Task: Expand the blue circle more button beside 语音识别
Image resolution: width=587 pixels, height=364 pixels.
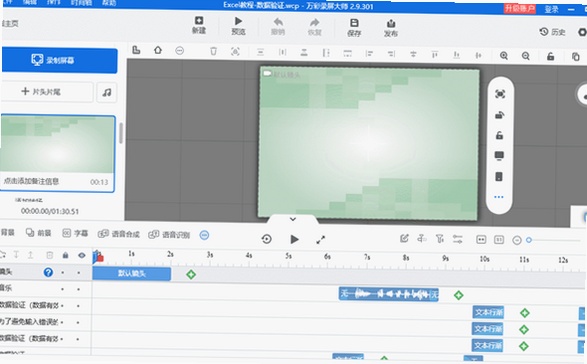Action: click(204, 235)
